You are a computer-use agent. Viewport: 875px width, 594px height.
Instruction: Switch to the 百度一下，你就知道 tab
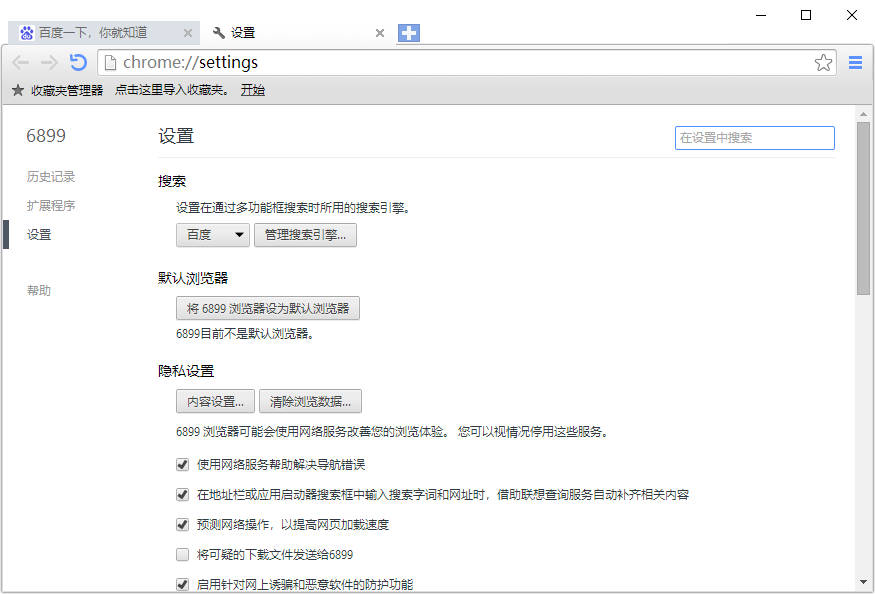click(x=100, y=33)
